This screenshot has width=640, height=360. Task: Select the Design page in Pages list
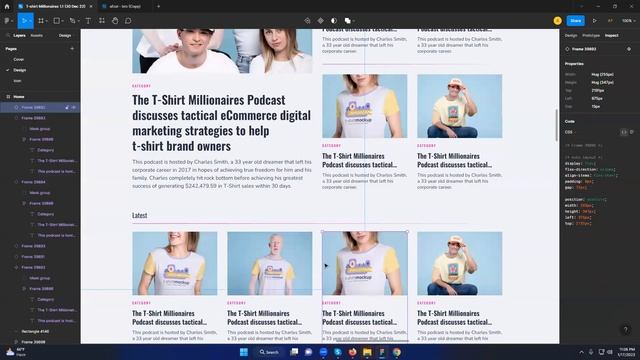(x=20, y=70)
